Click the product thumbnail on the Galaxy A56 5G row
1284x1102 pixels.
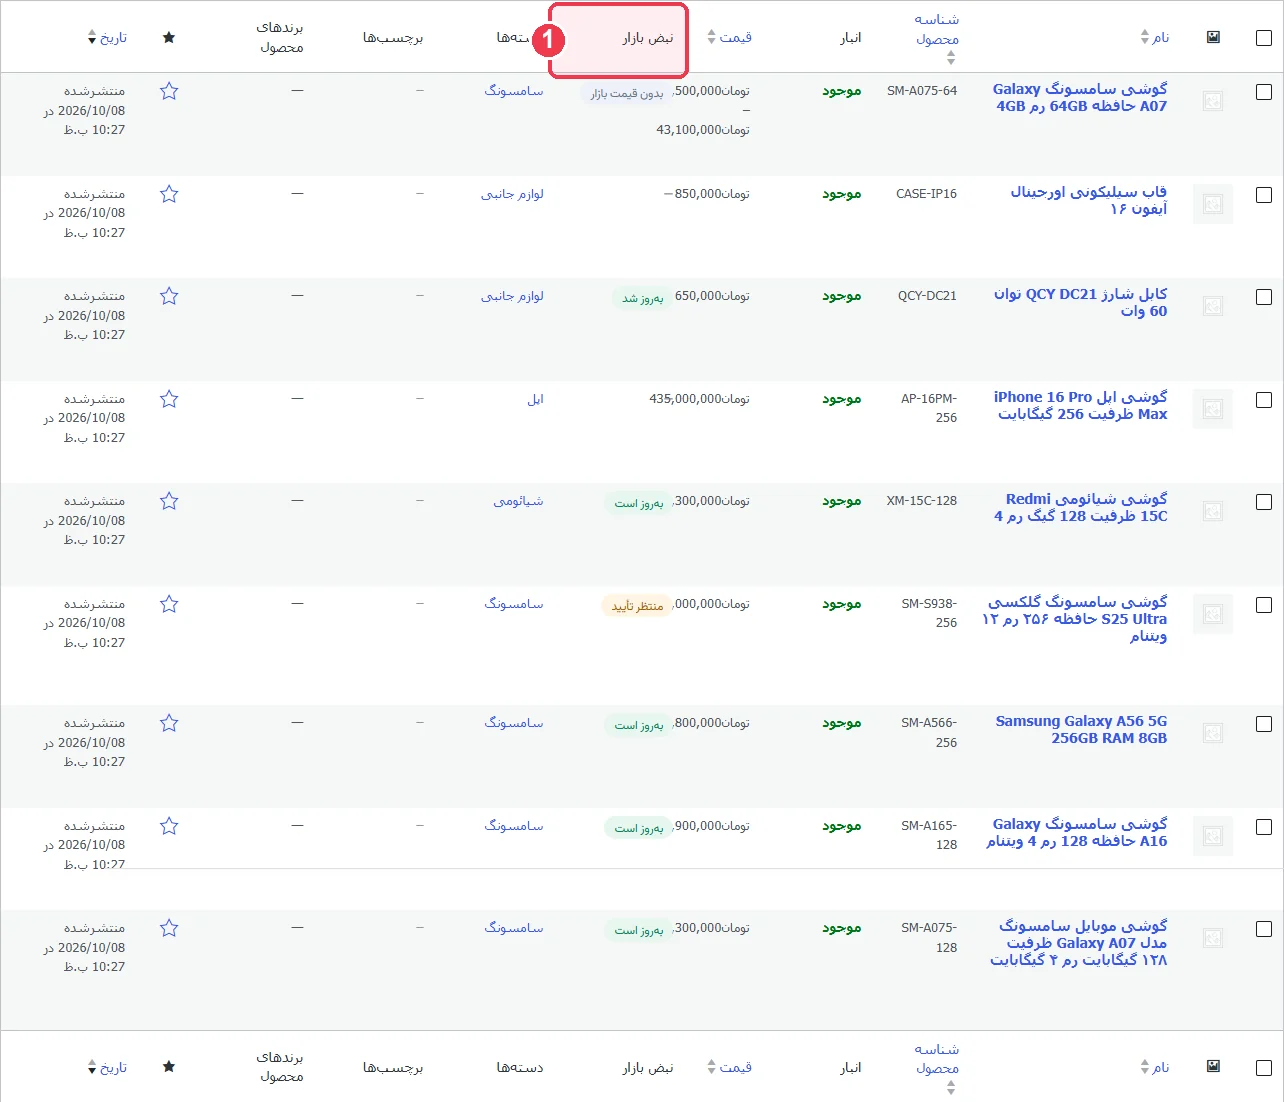pyautogui.click(x=1213, y=733)
